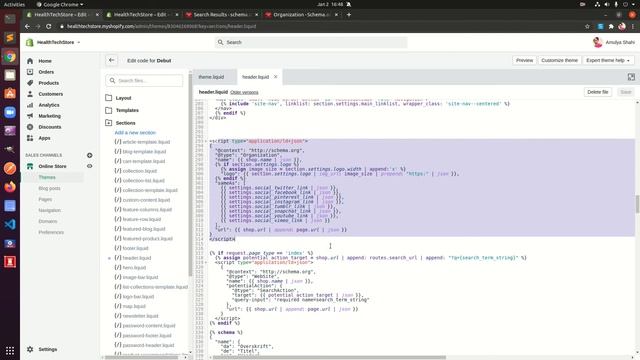This screenshot has width=640, height=360.
Task: Click the code editor horizontal scrollbar
Action: 329,357
